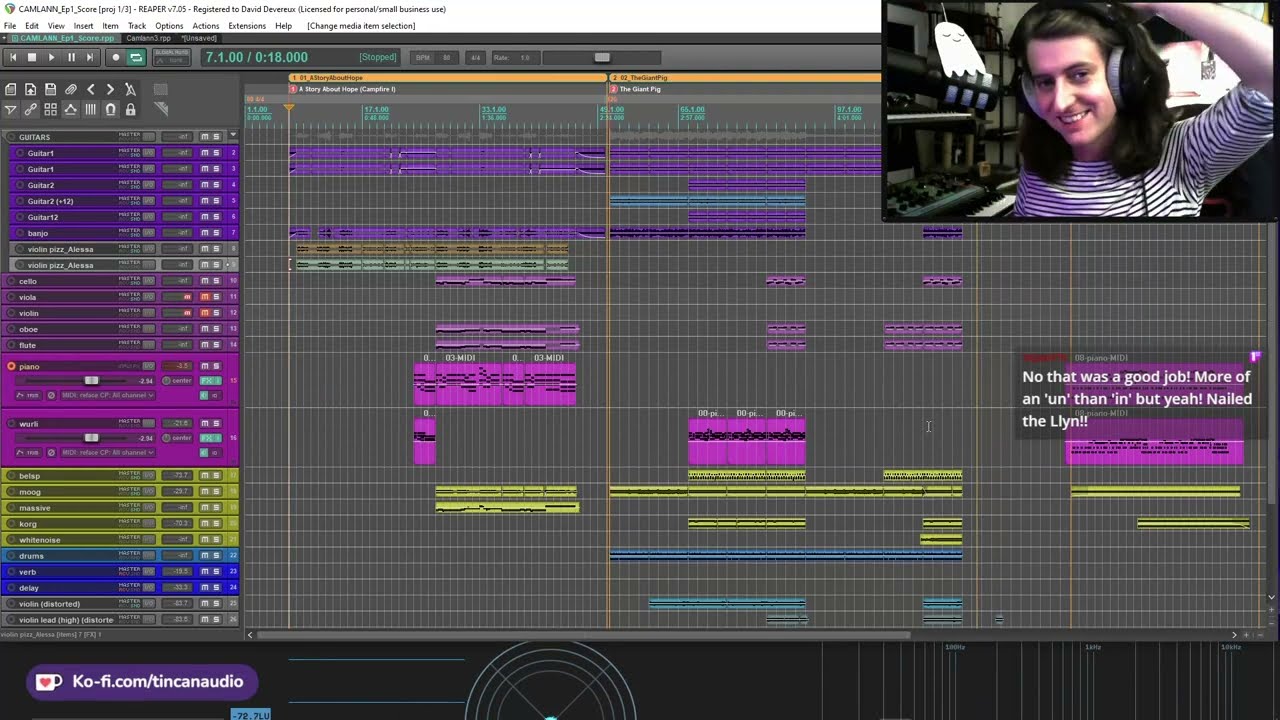Click the Redo right-arrow icon
Screen dimensions: 1280x720
[x=110, y=90]
